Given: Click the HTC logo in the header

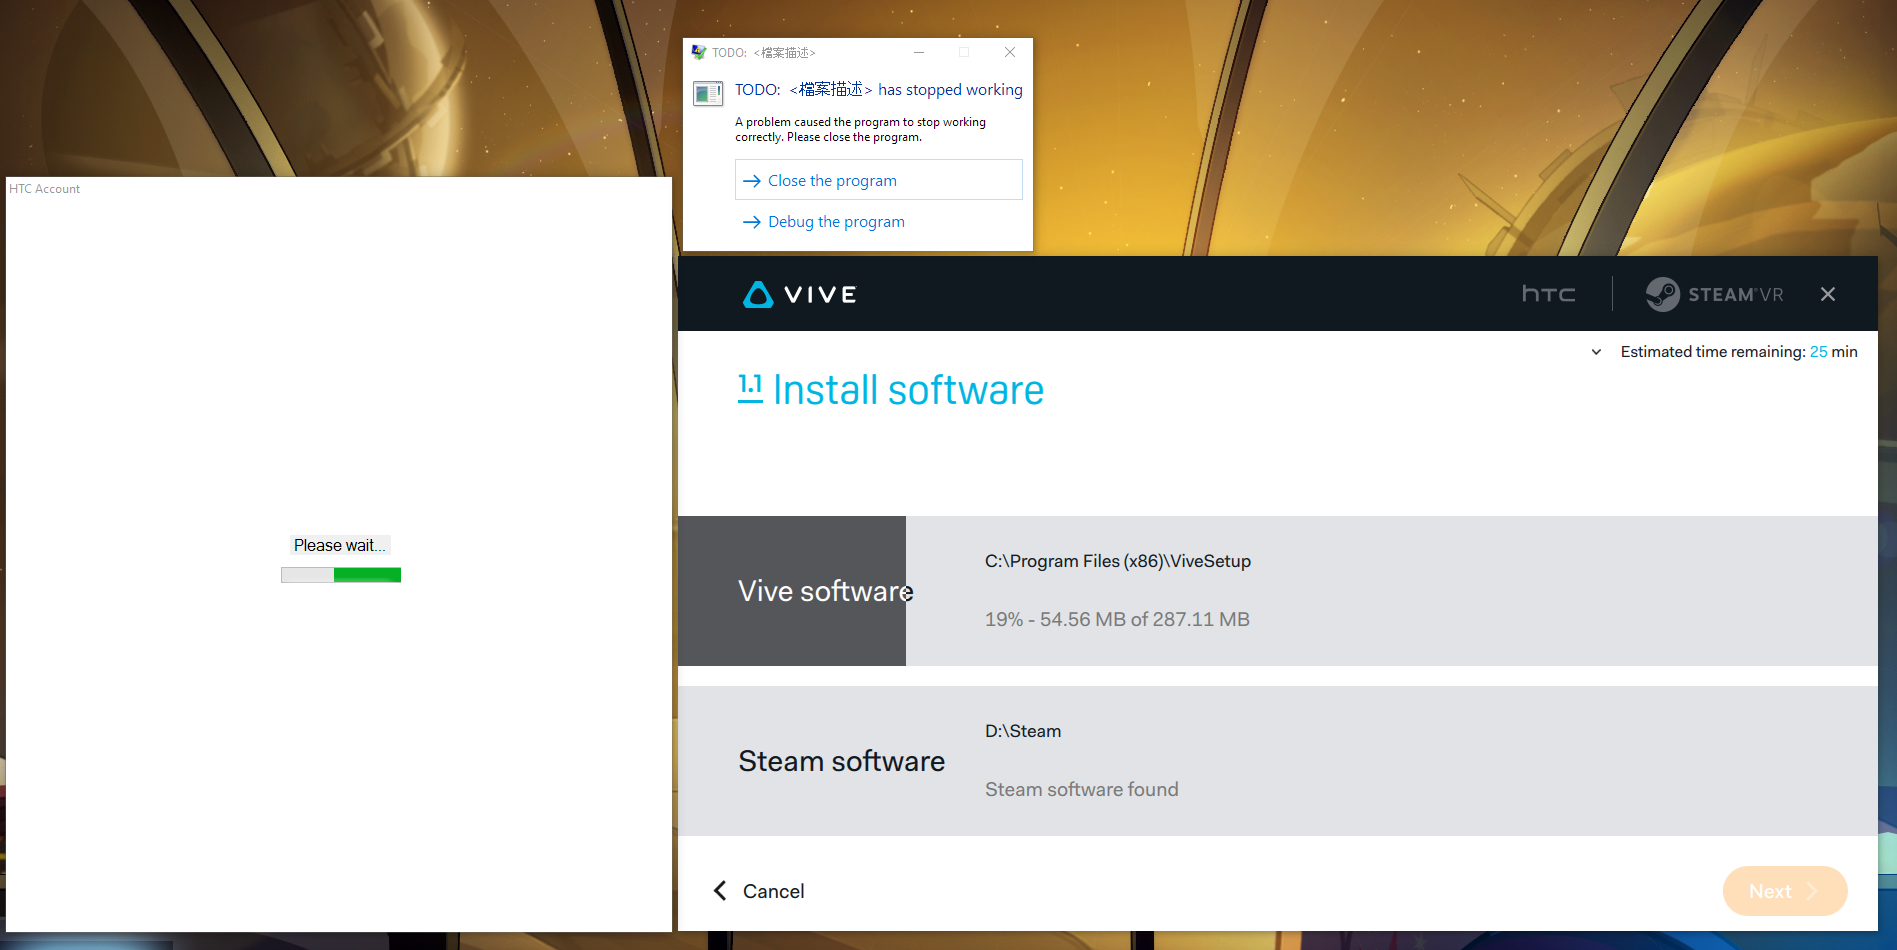Looking at the screenshot, I should pos(1548,293).
